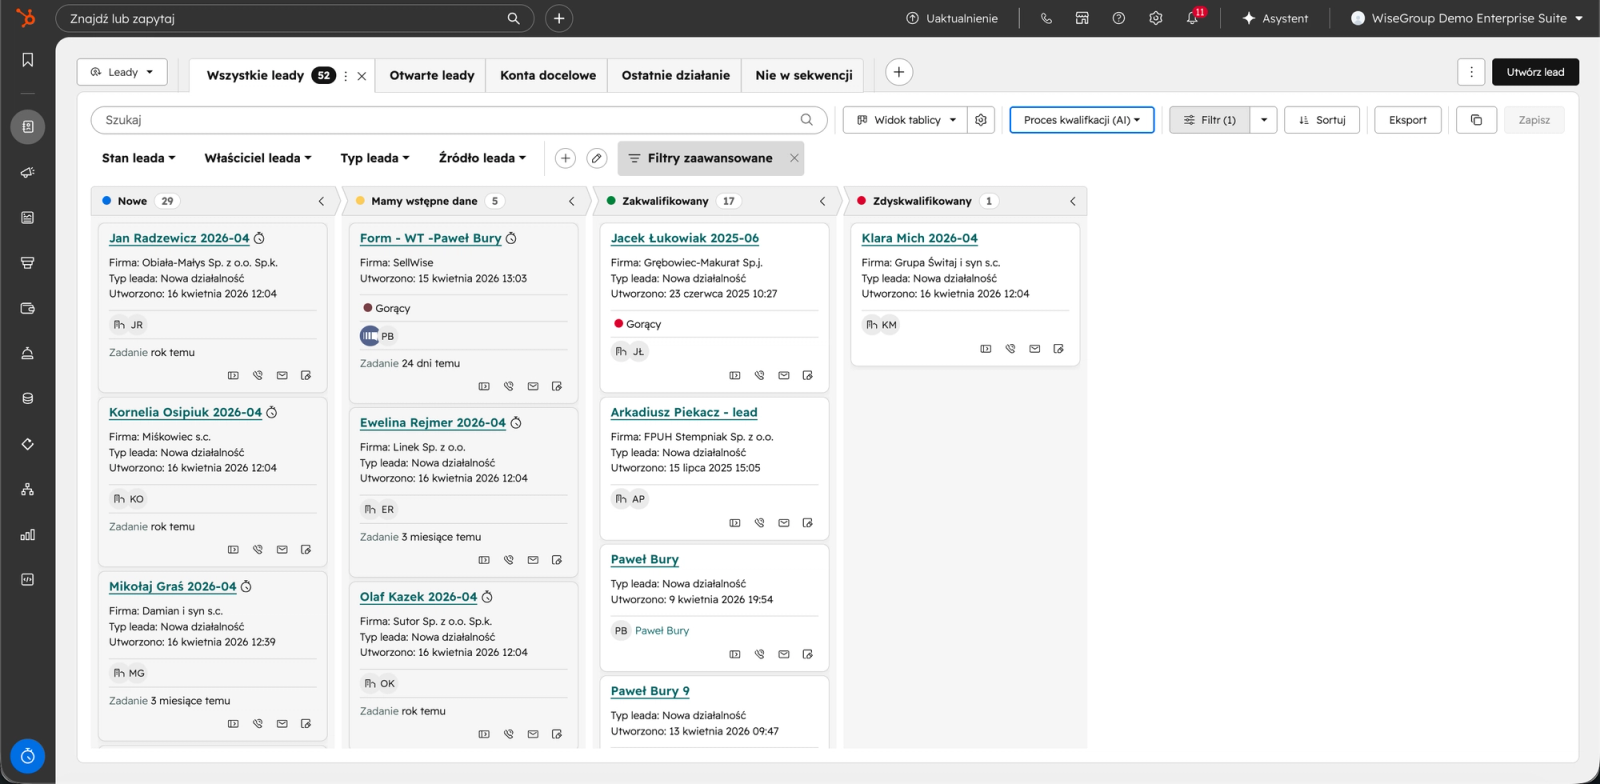Open the Leady object dropdown
Image resolution: width=1600 pixels, height=784 pixels.
pos(122,72)
